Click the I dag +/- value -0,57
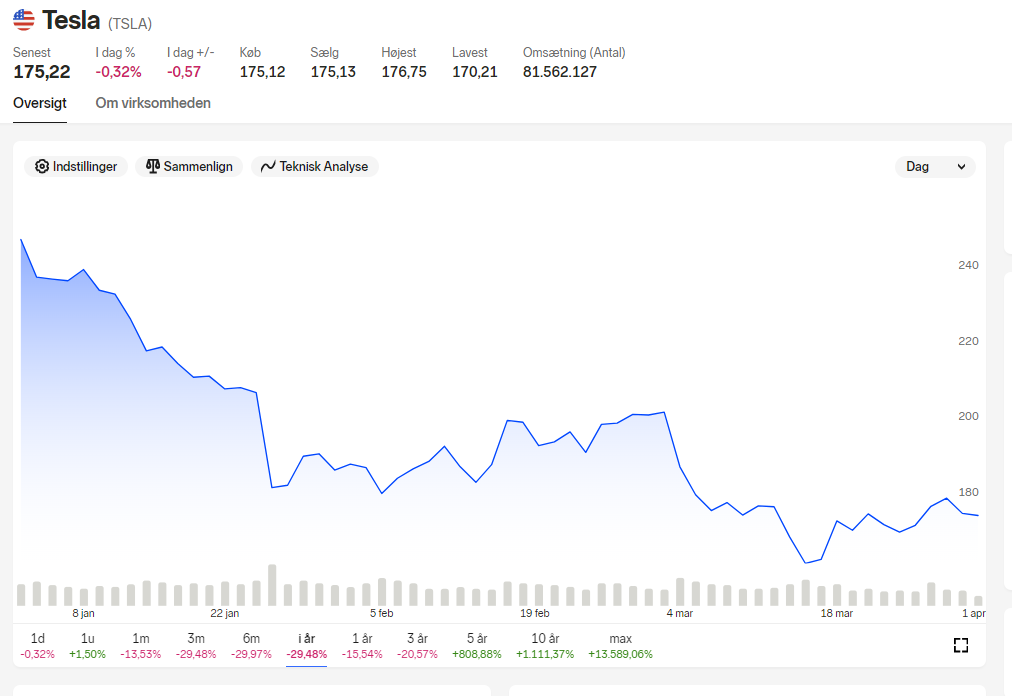Image resolution: width=1012 pixels, height=696 pixels. 184,72
